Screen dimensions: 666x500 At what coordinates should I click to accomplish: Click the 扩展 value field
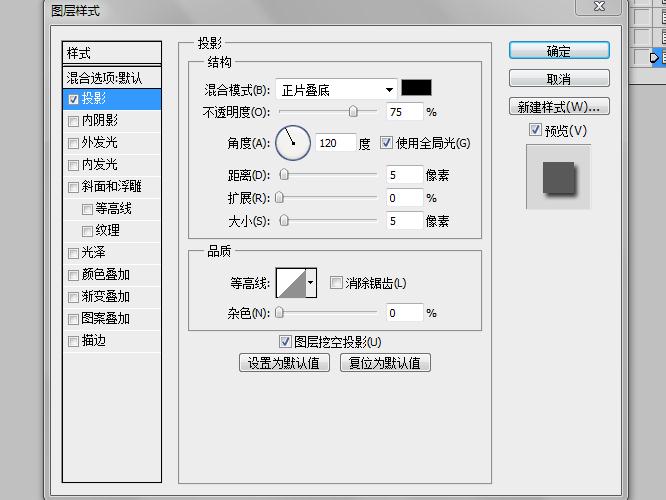(405, 198)
